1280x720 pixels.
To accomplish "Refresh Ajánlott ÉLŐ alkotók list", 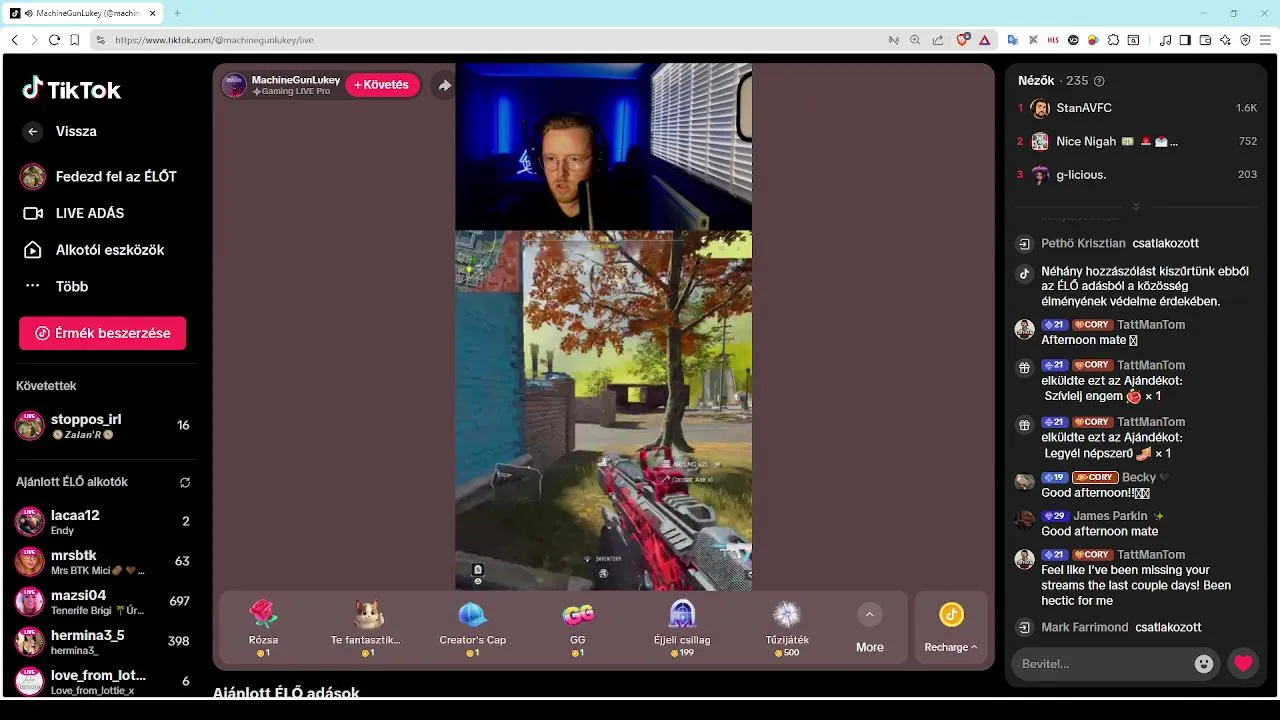I will coord(185,482).
